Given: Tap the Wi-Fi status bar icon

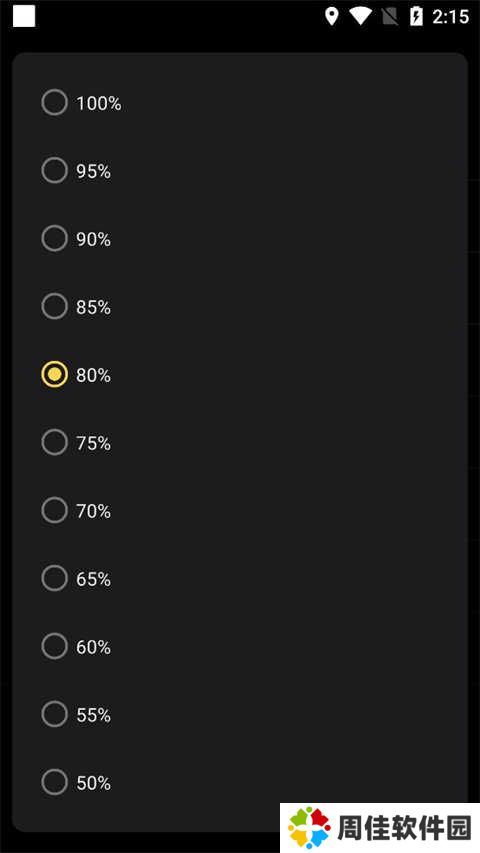Looking at the screenshot, I should pyautogui.click(x=360, y=16).
